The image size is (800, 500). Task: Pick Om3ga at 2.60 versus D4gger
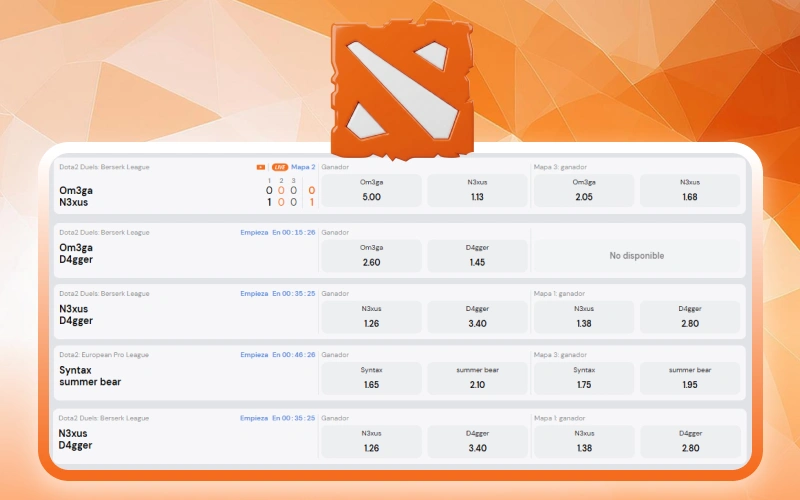[371, 256]
